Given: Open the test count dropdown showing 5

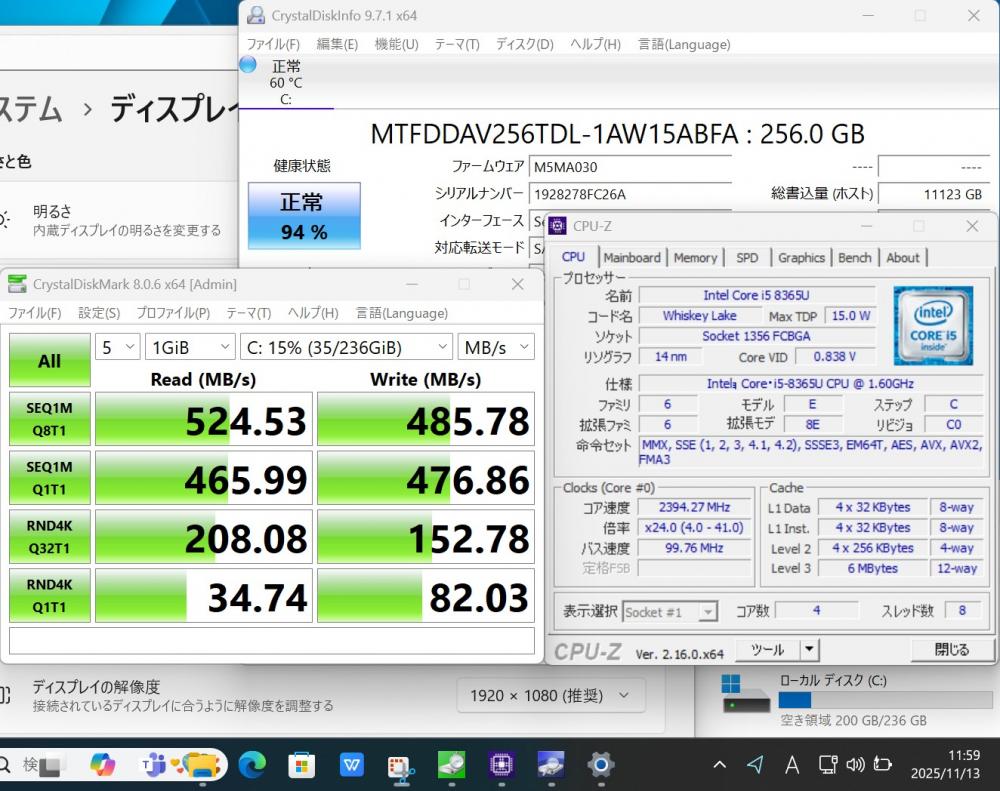Looking at the screenshot, I should pos(117,347).
